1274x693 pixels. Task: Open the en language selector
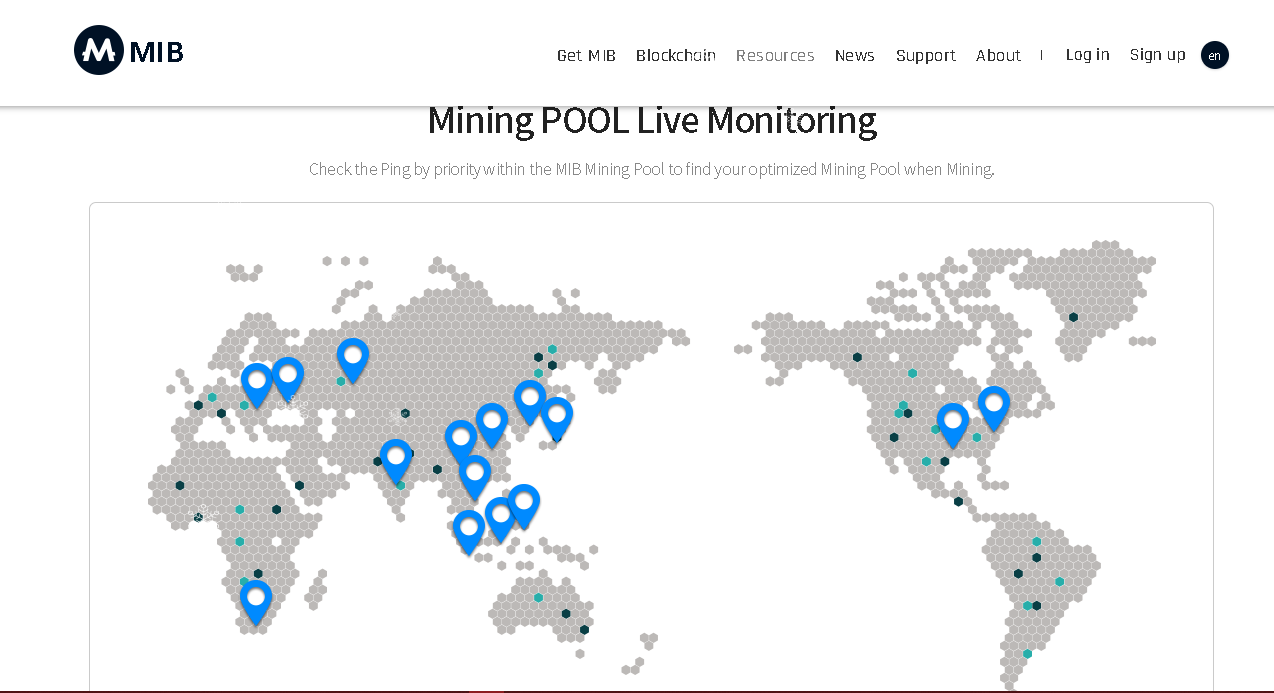pos(1215,55)
